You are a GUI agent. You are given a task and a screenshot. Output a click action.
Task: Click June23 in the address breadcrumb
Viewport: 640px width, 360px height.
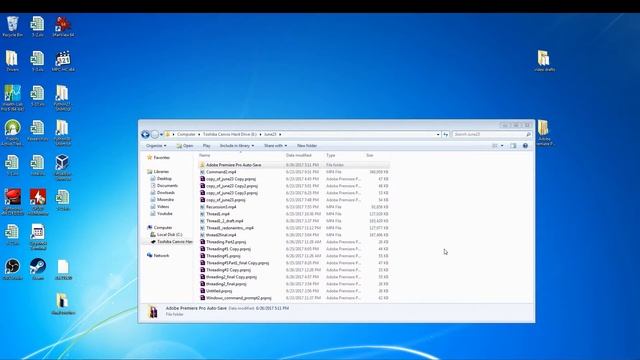tap(270, 134)
